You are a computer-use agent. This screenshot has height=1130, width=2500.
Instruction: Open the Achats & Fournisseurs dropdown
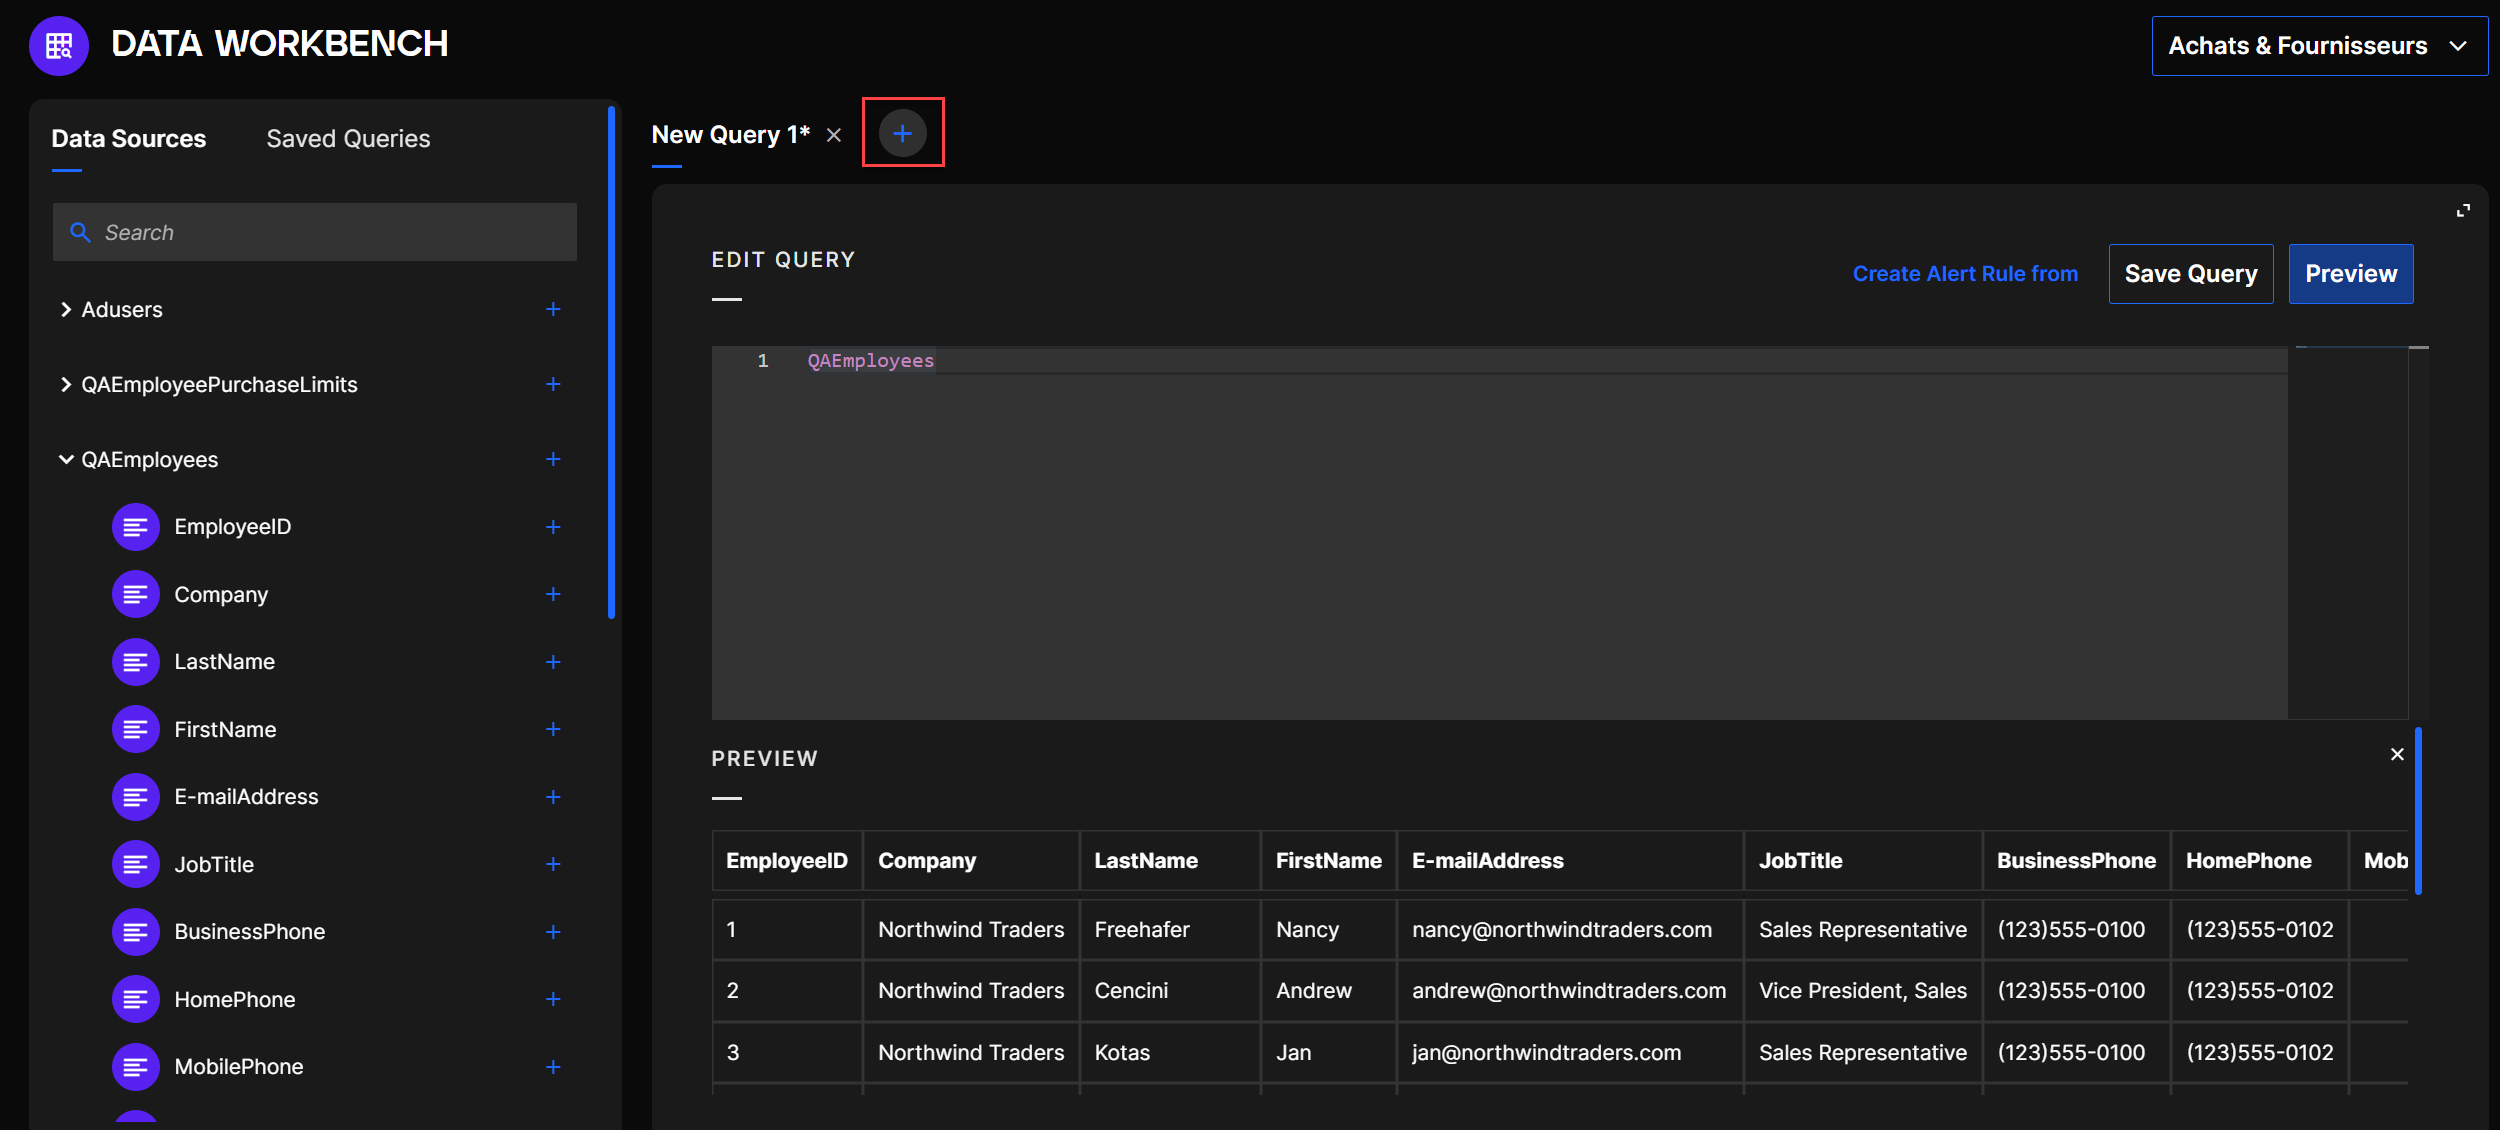click(2319, 46)
